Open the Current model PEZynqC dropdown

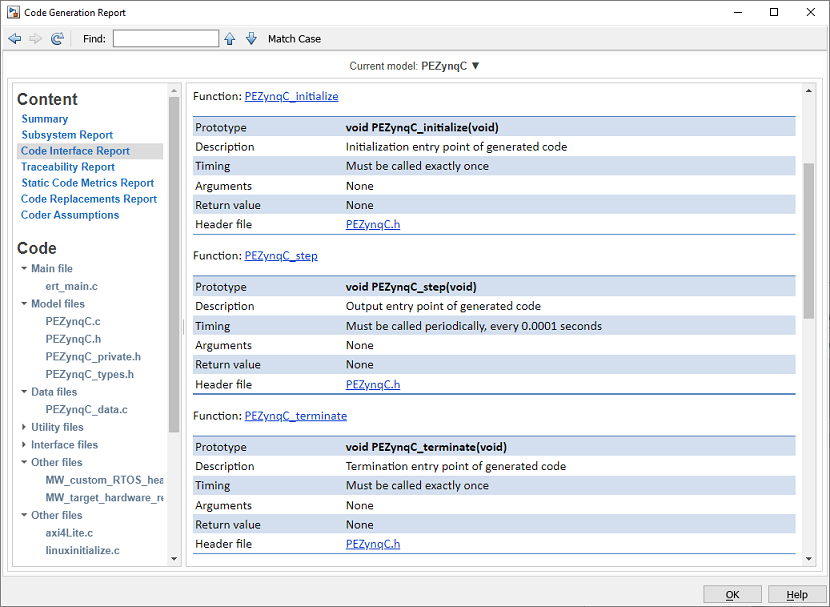[475, 66]
